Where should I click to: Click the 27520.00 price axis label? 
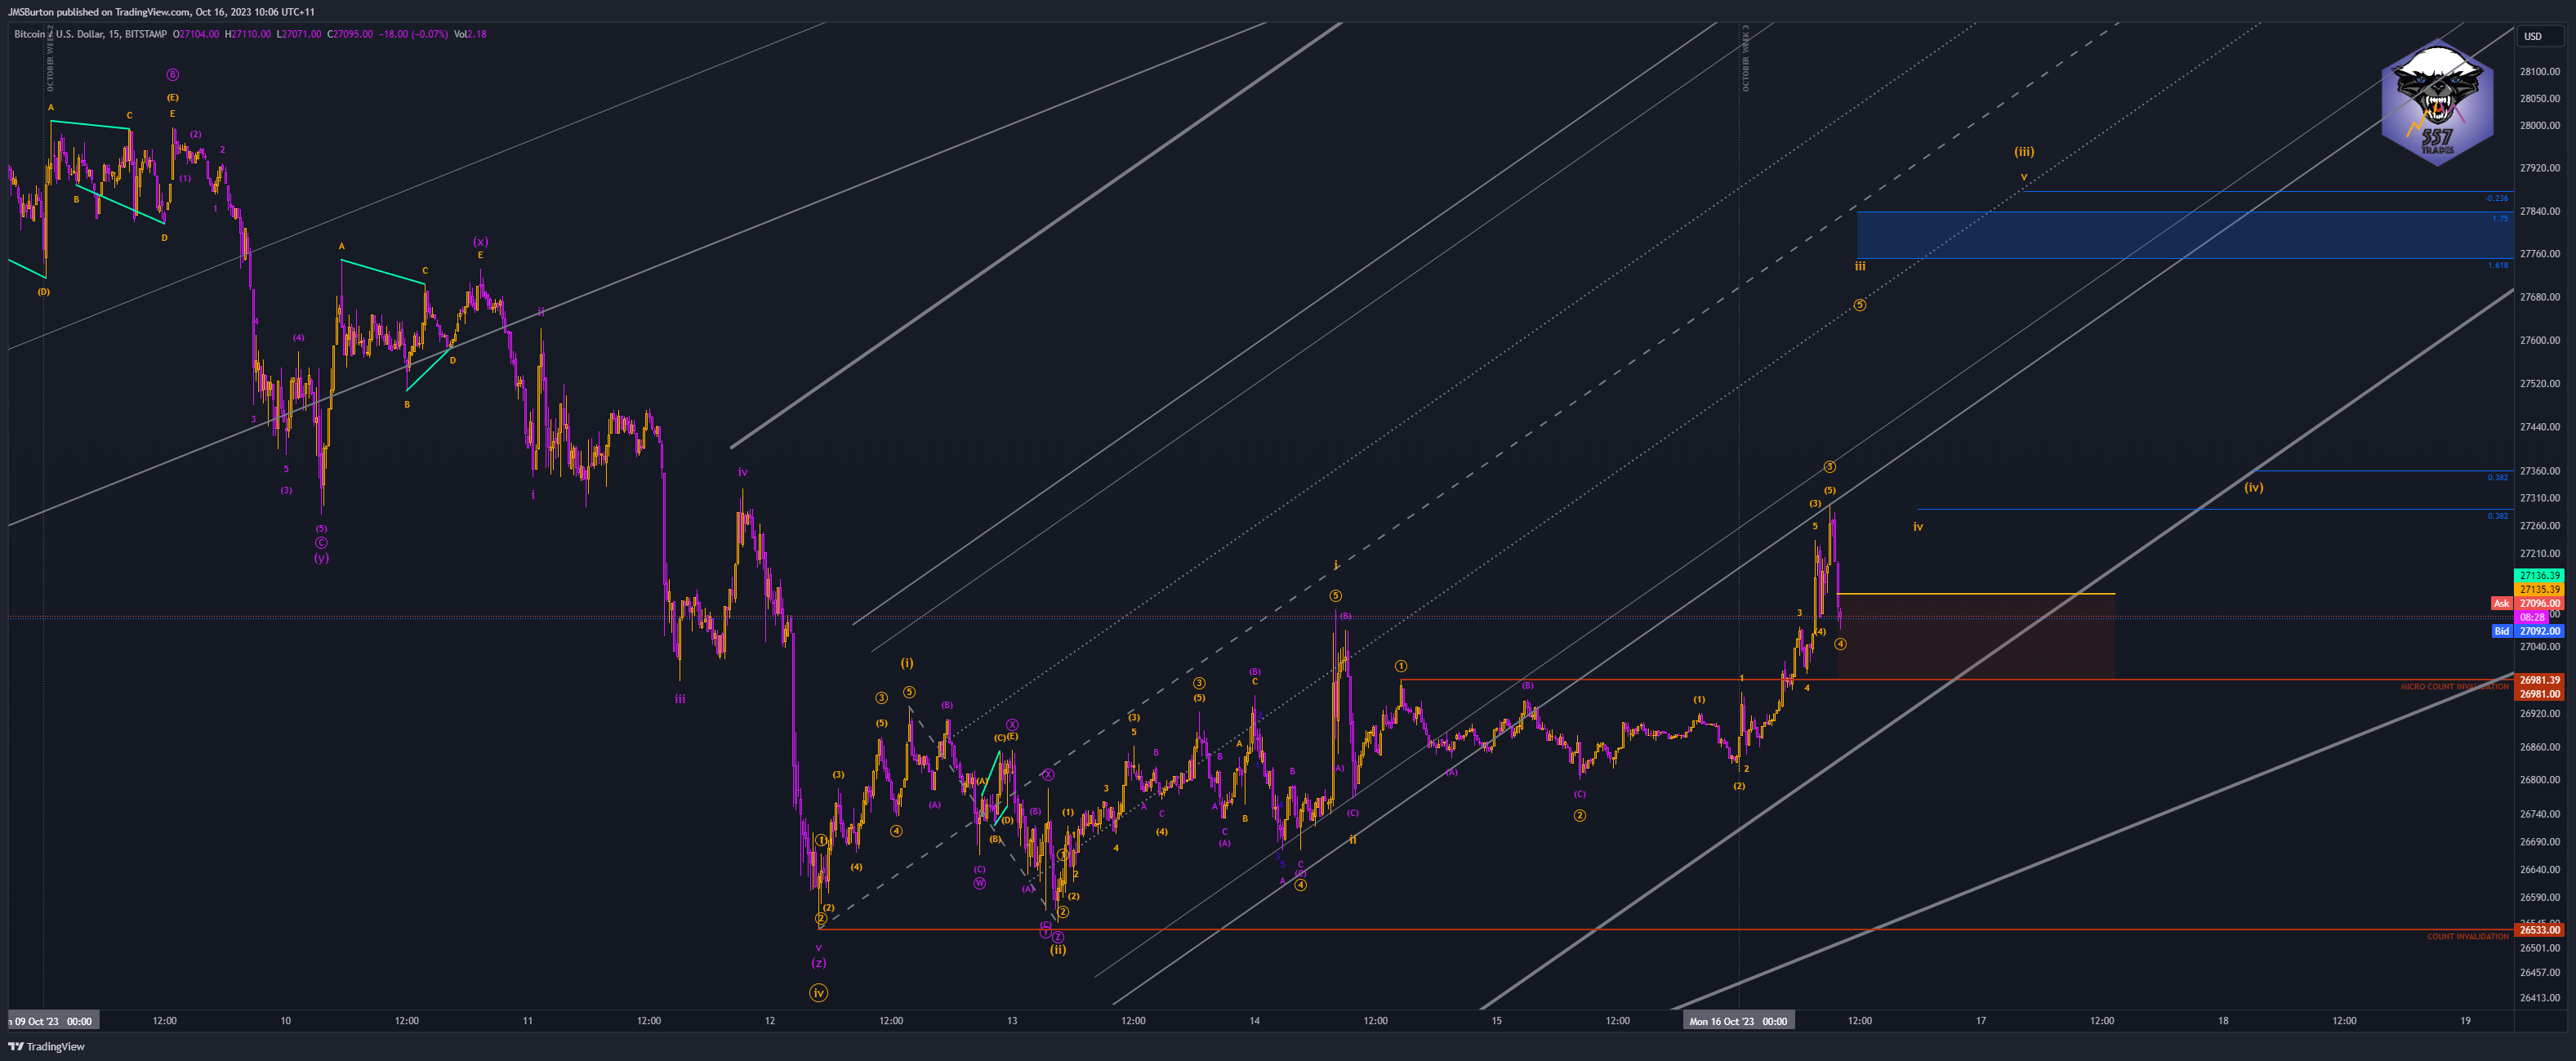tap(2540, 384)
